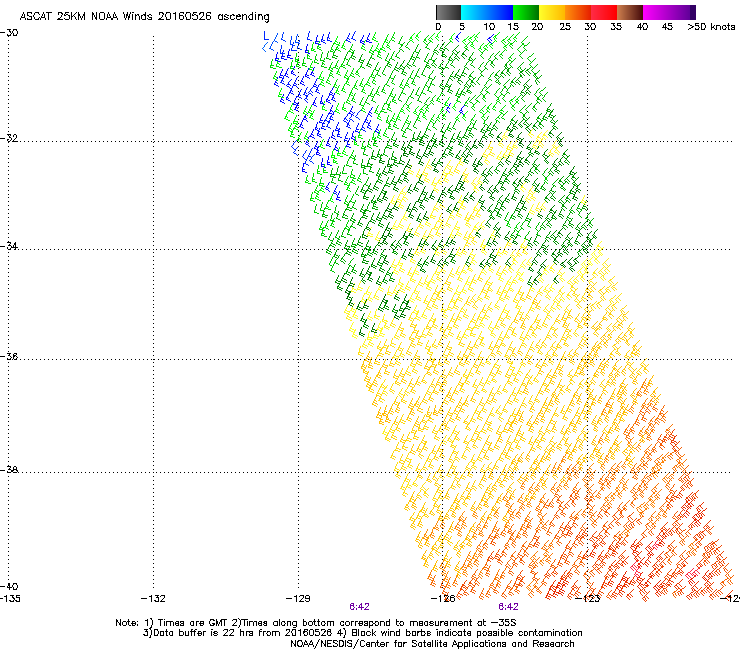Image resolution: width=740 pixels, height=650 pixels.
Task: Click the right purple 6:42 time label
Action: (x=508, y=607)
